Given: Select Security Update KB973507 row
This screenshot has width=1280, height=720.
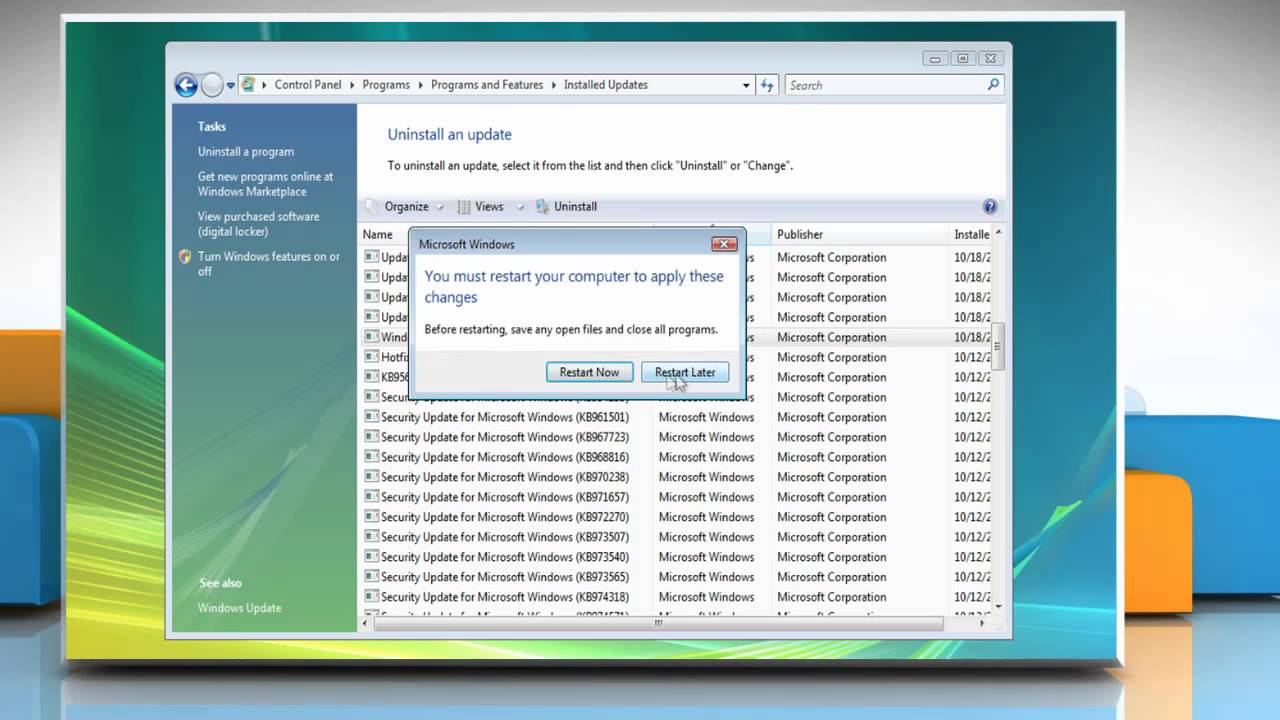Looking at the screenshot, I should [x=676, y=537].
